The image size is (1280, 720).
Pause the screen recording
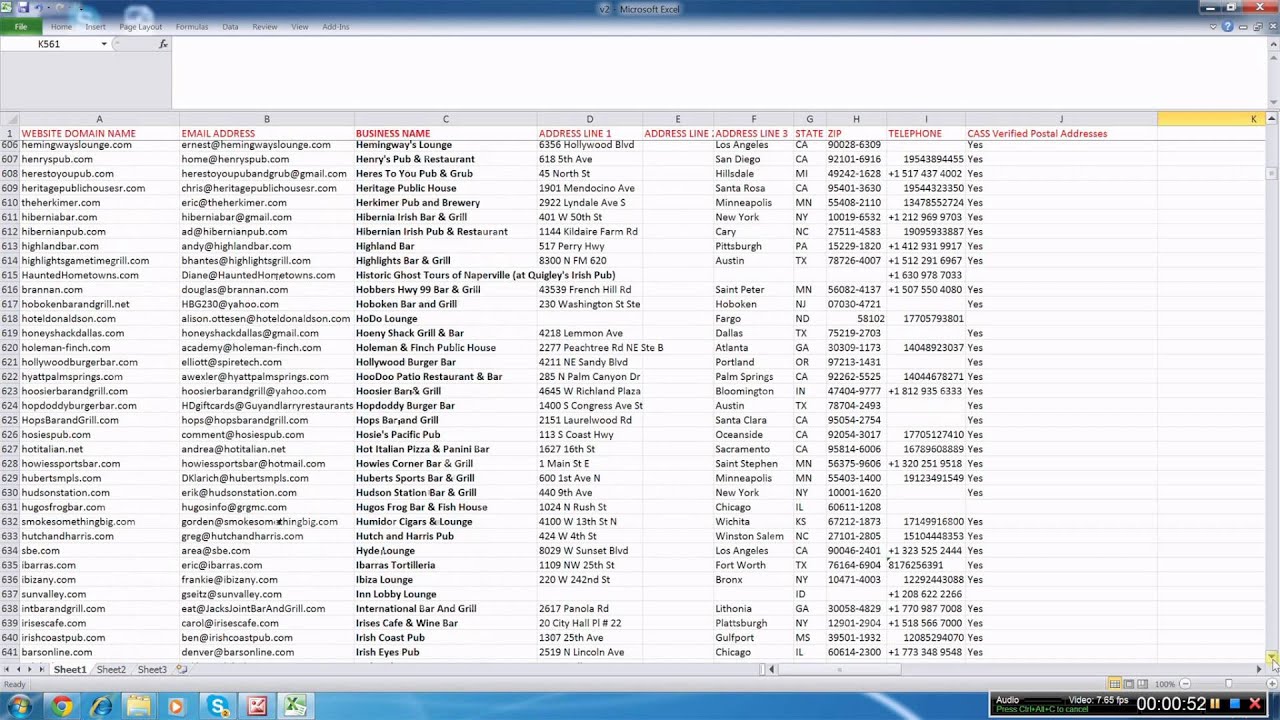coord(1217,704)
